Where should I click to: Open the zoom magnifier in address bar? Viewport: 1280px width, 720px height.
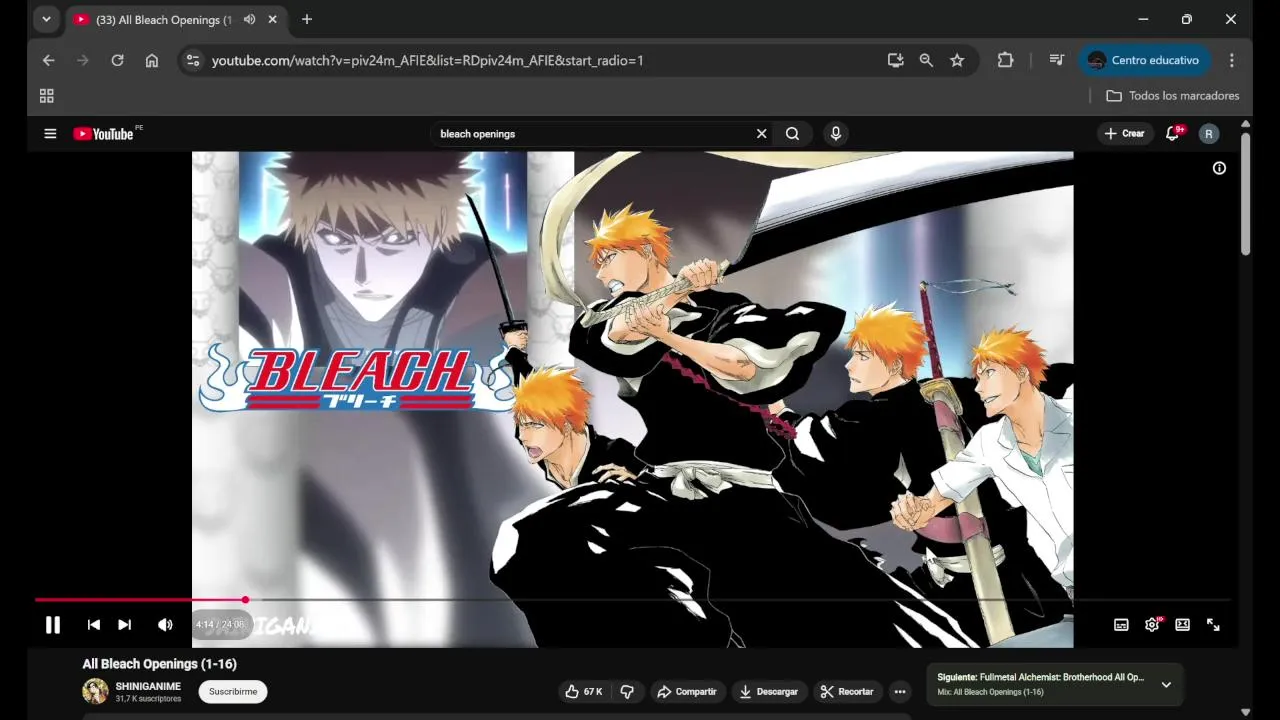(926, 60)
